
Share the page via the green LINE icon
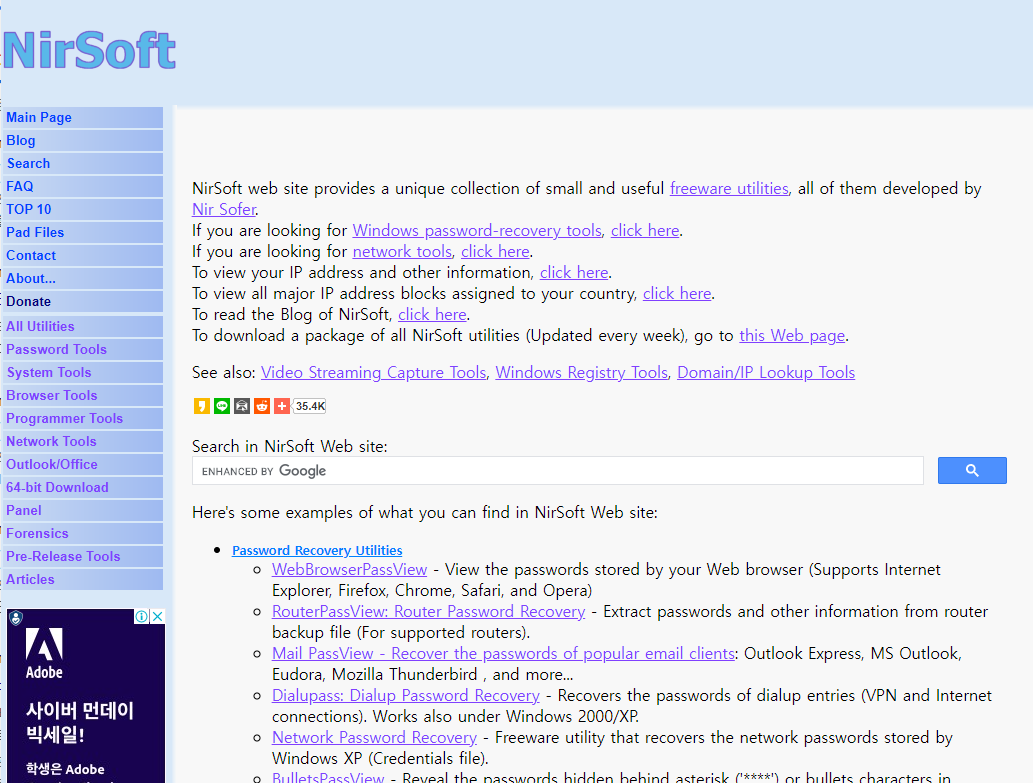[x=222, y=406]
